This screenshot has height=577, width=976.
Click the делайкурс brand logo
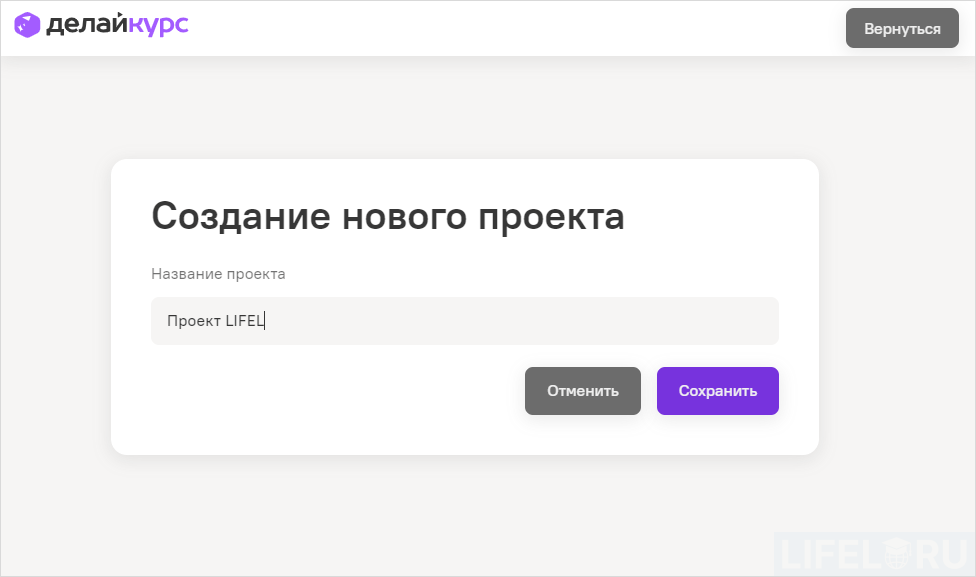point(100,24)
